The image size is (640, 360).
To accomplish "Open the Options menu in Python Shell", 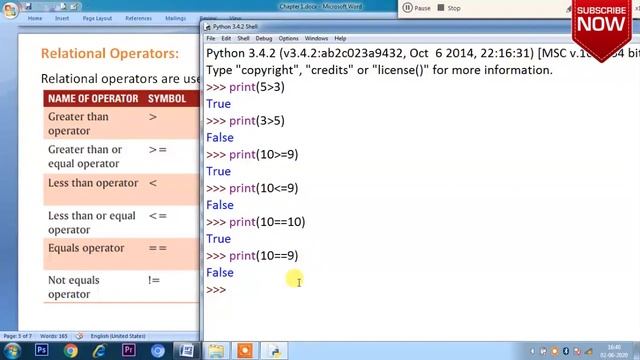I will point(289,38).
